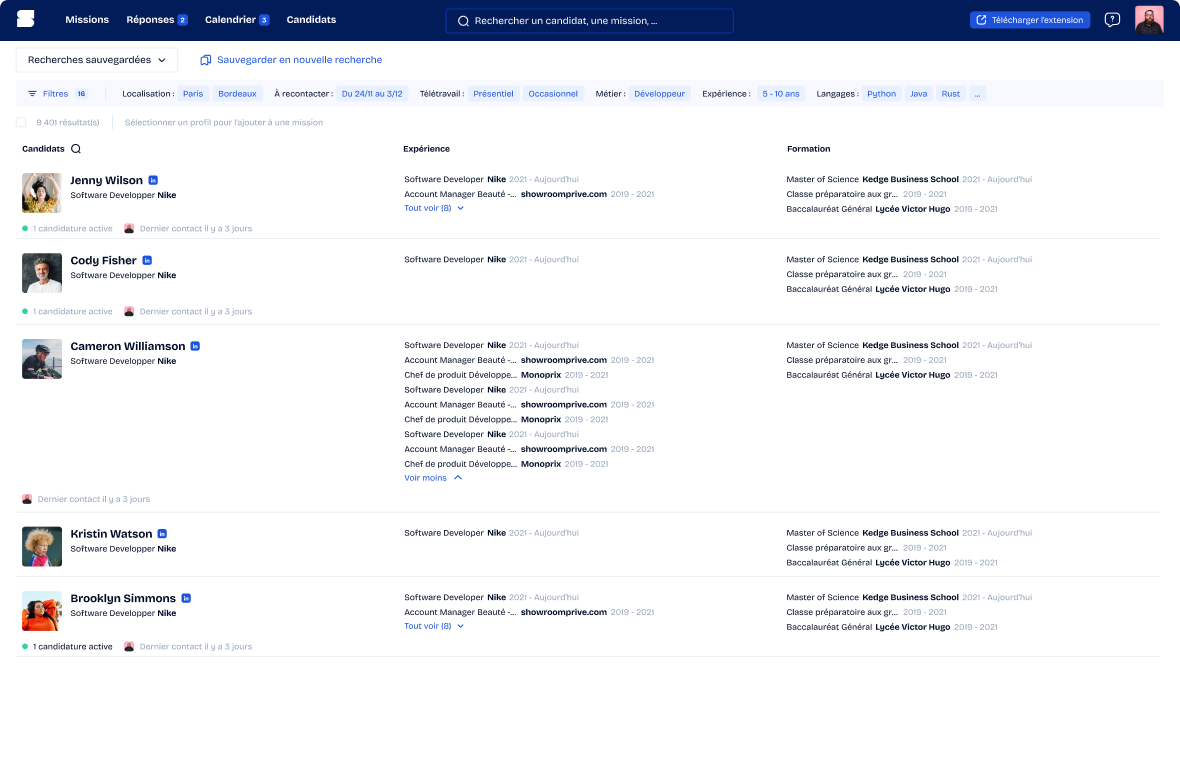Click Cody Fisher's LinkedIn badge icon
Viewport: 1180px width, 768px height.
(x=147, y=260)
